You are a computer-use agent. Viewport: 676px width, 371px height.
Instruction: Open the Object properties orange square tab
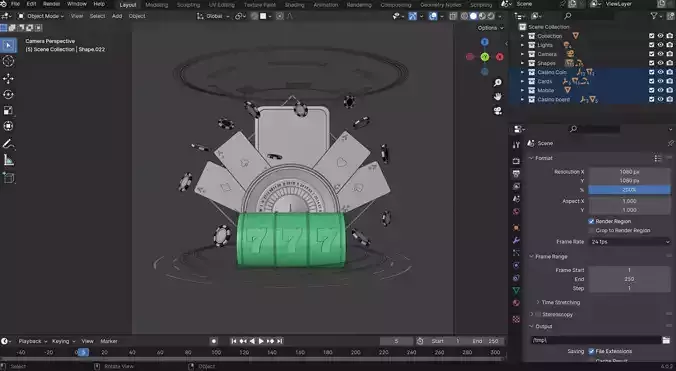click(x=516, y=227)
